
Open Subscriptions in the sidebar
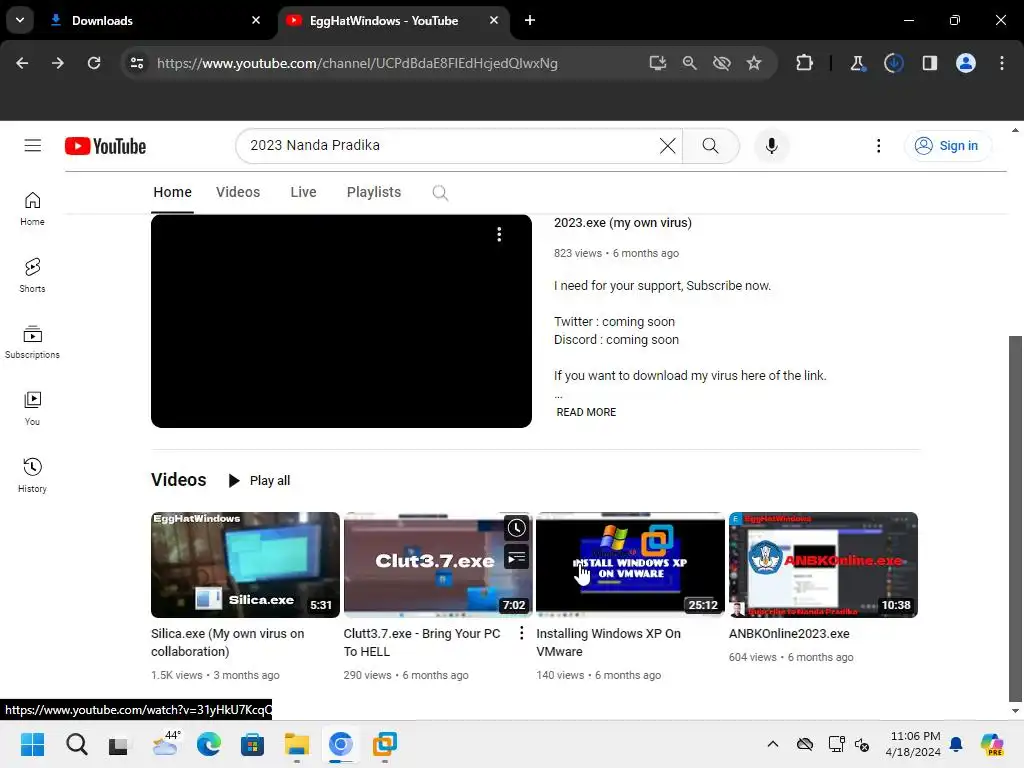point(32,342)
